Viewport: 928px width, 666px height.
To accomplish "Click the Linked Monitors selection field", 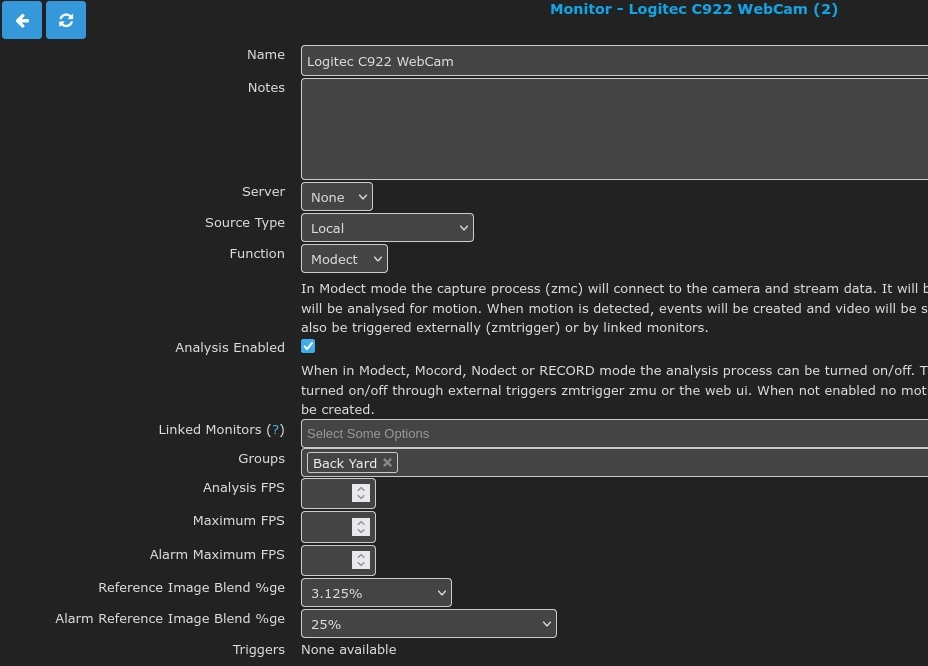I will coord(614,433).
